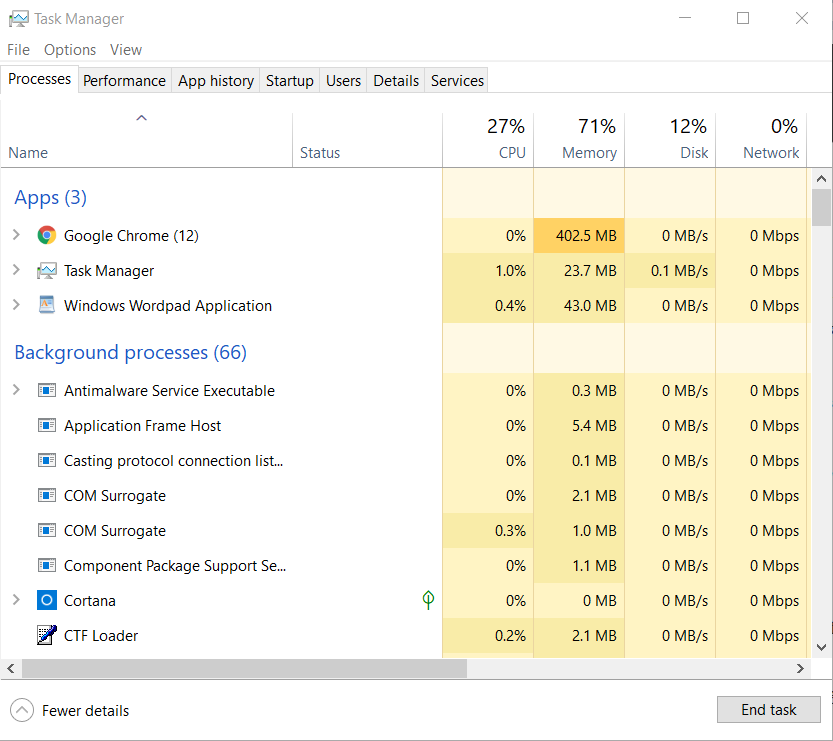This screenshot has height=741, width=833.
Task: Select the CTF Loader process name
Action: coord(101,636)
